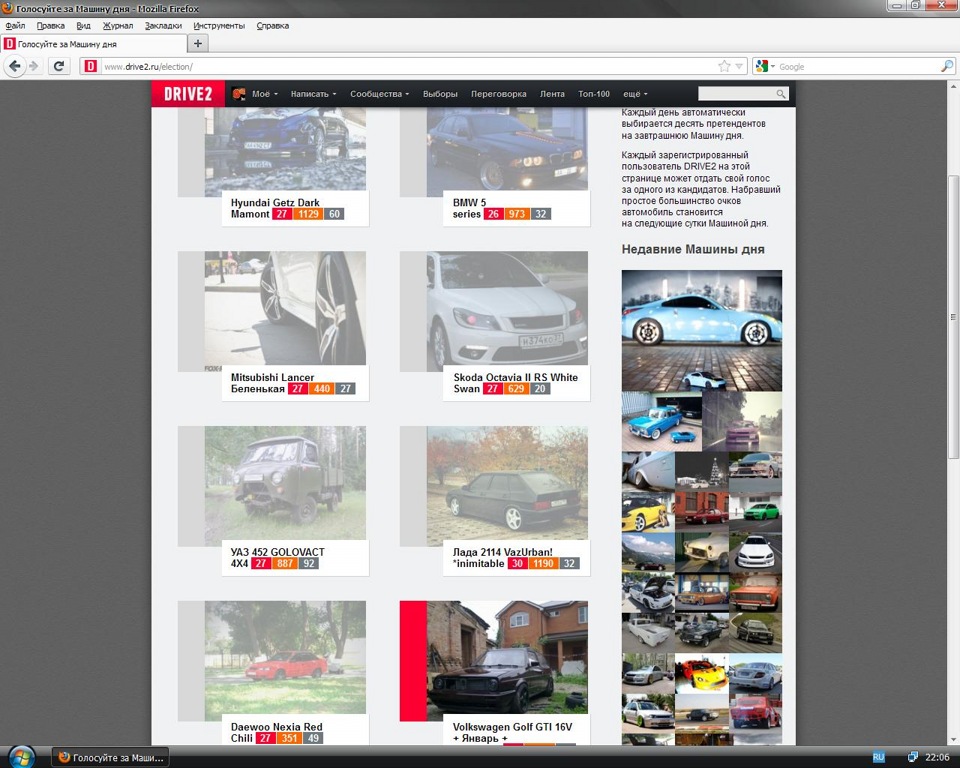Click the Volkswagen Golf GTI photo
This screenshot has width=960, height=768.
tap(507, 657)
